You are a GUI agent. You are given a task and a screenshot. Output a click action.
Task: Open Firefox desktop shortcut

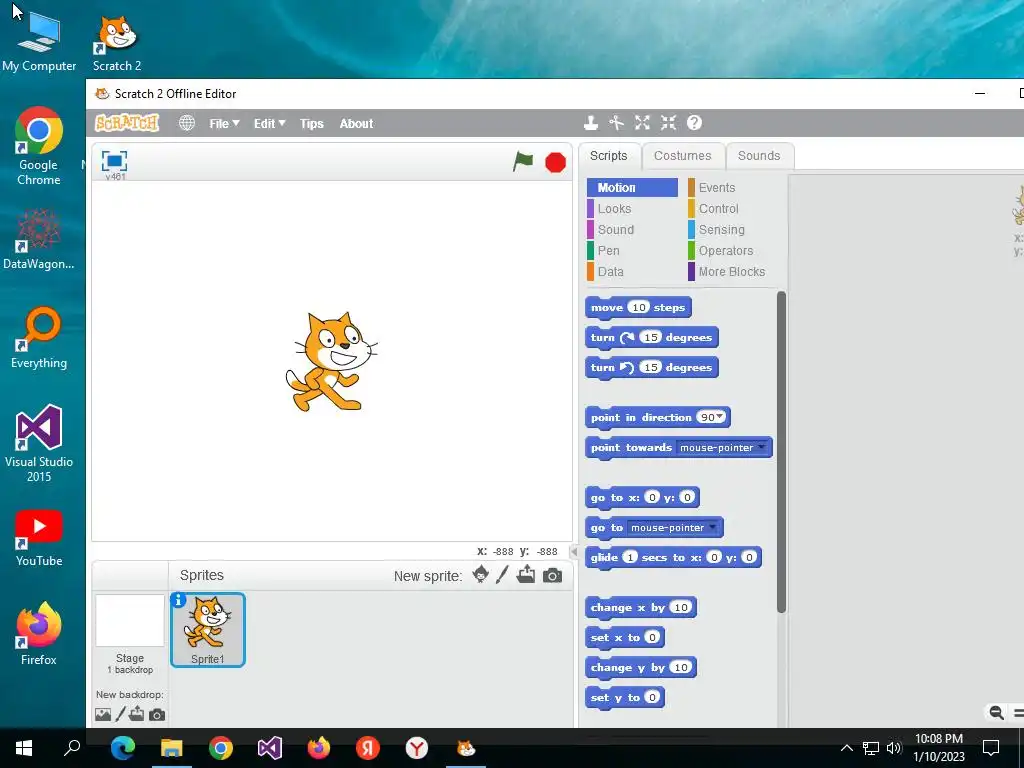point(39,633)
